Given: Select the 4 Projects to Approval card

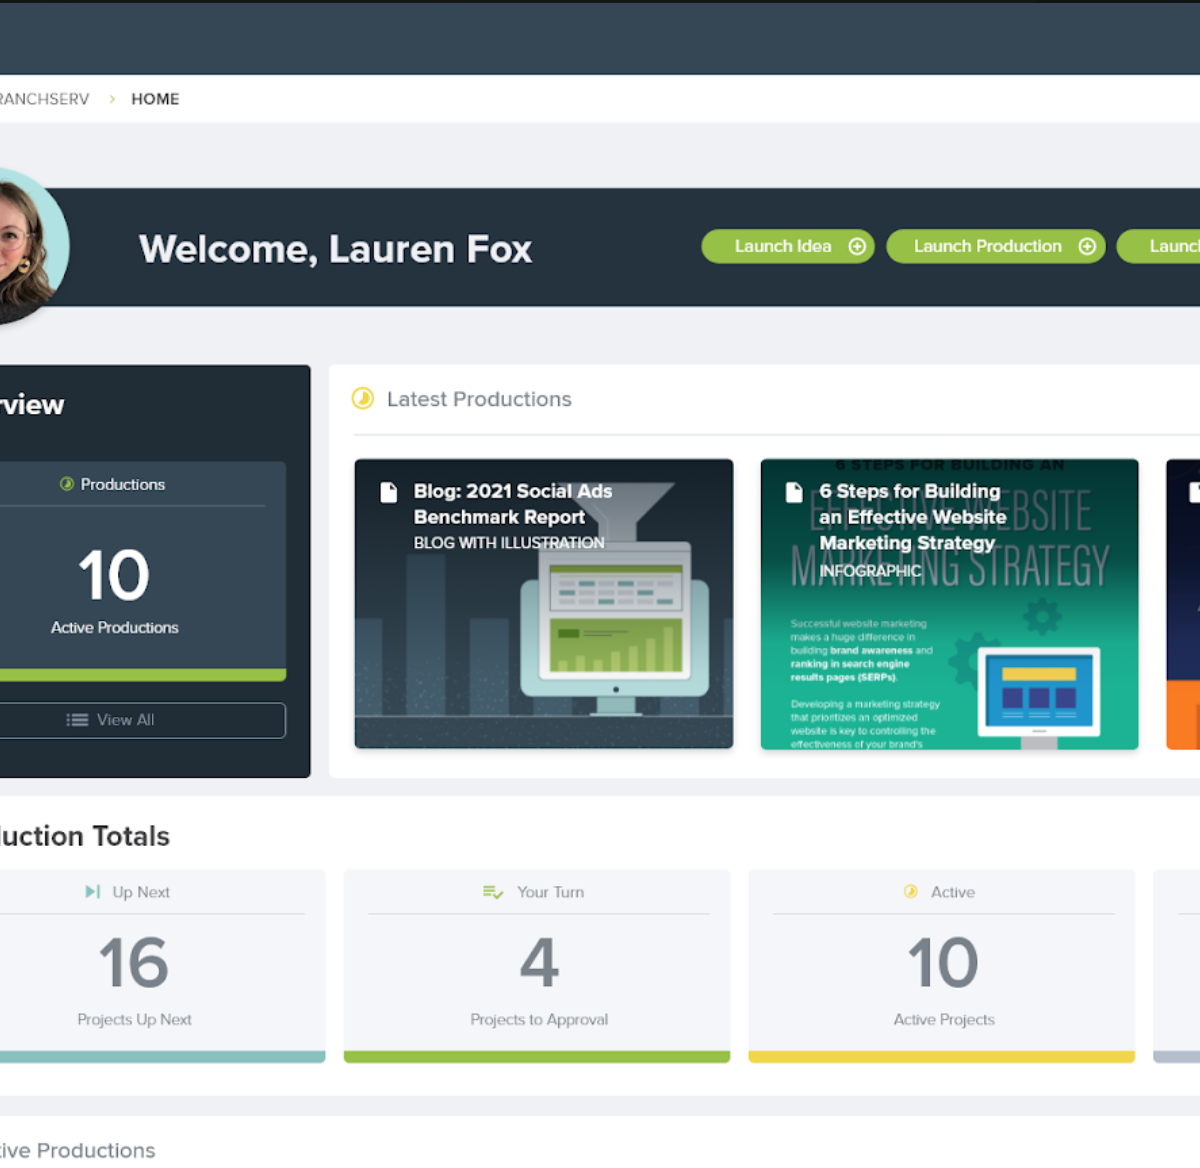Looking at the screenshot, I should [537, 965].
